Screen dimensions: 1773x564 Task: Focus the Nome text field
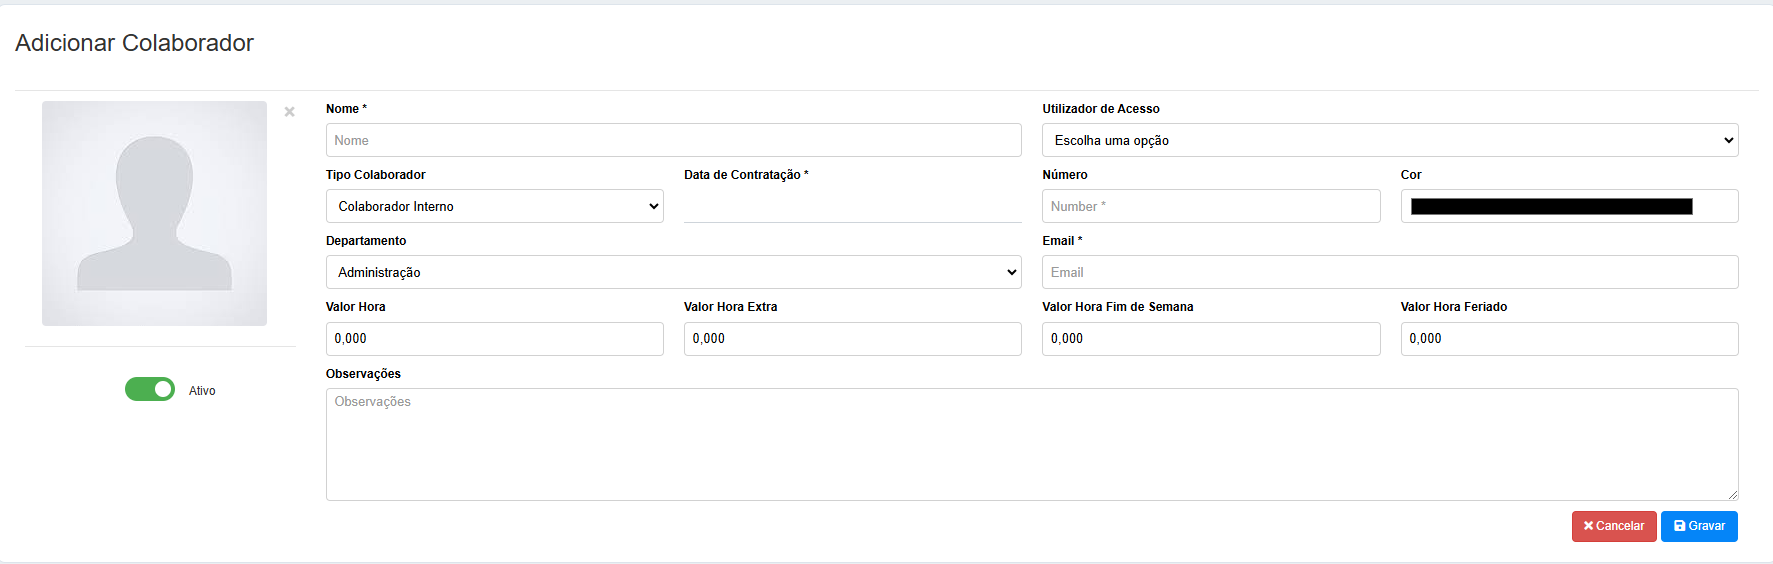click(x=674, y=140)
